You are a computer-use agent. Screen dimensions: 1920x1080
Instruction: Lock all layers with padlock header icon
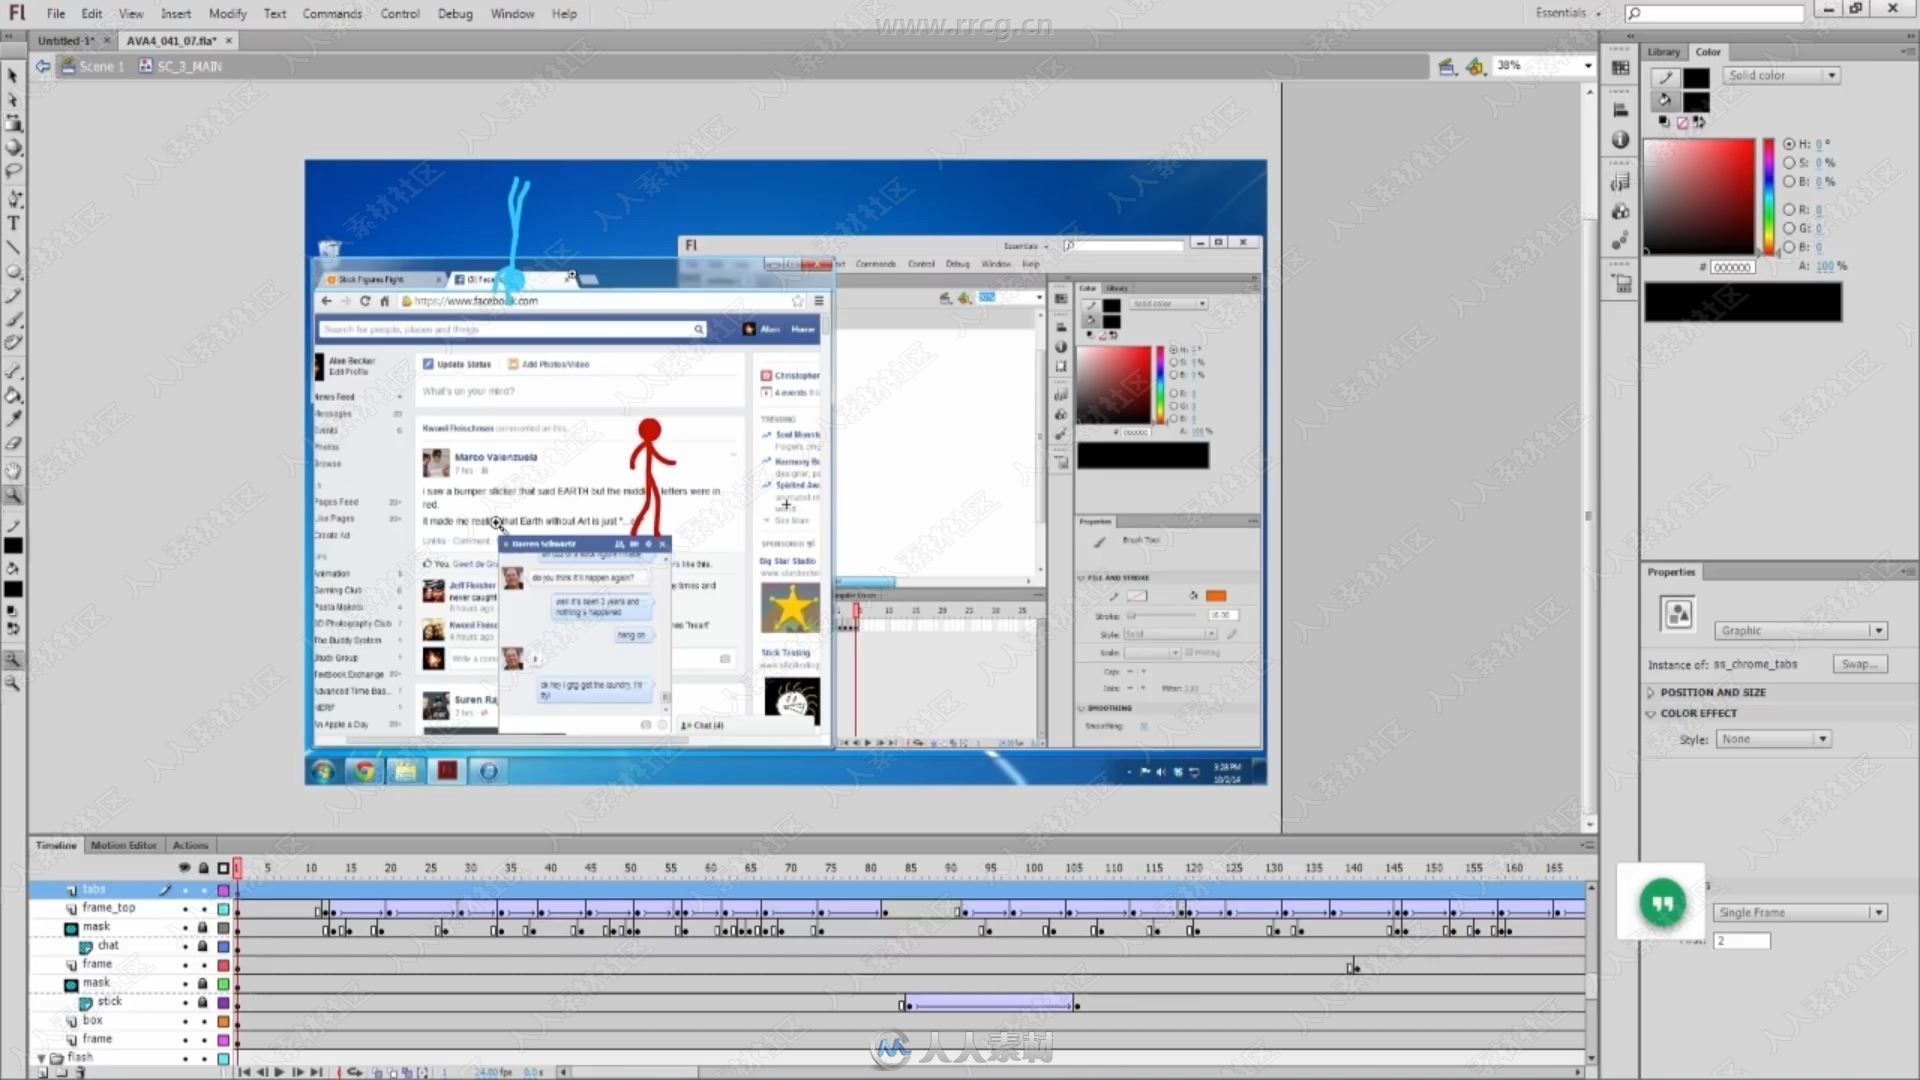tap(204, 868)
